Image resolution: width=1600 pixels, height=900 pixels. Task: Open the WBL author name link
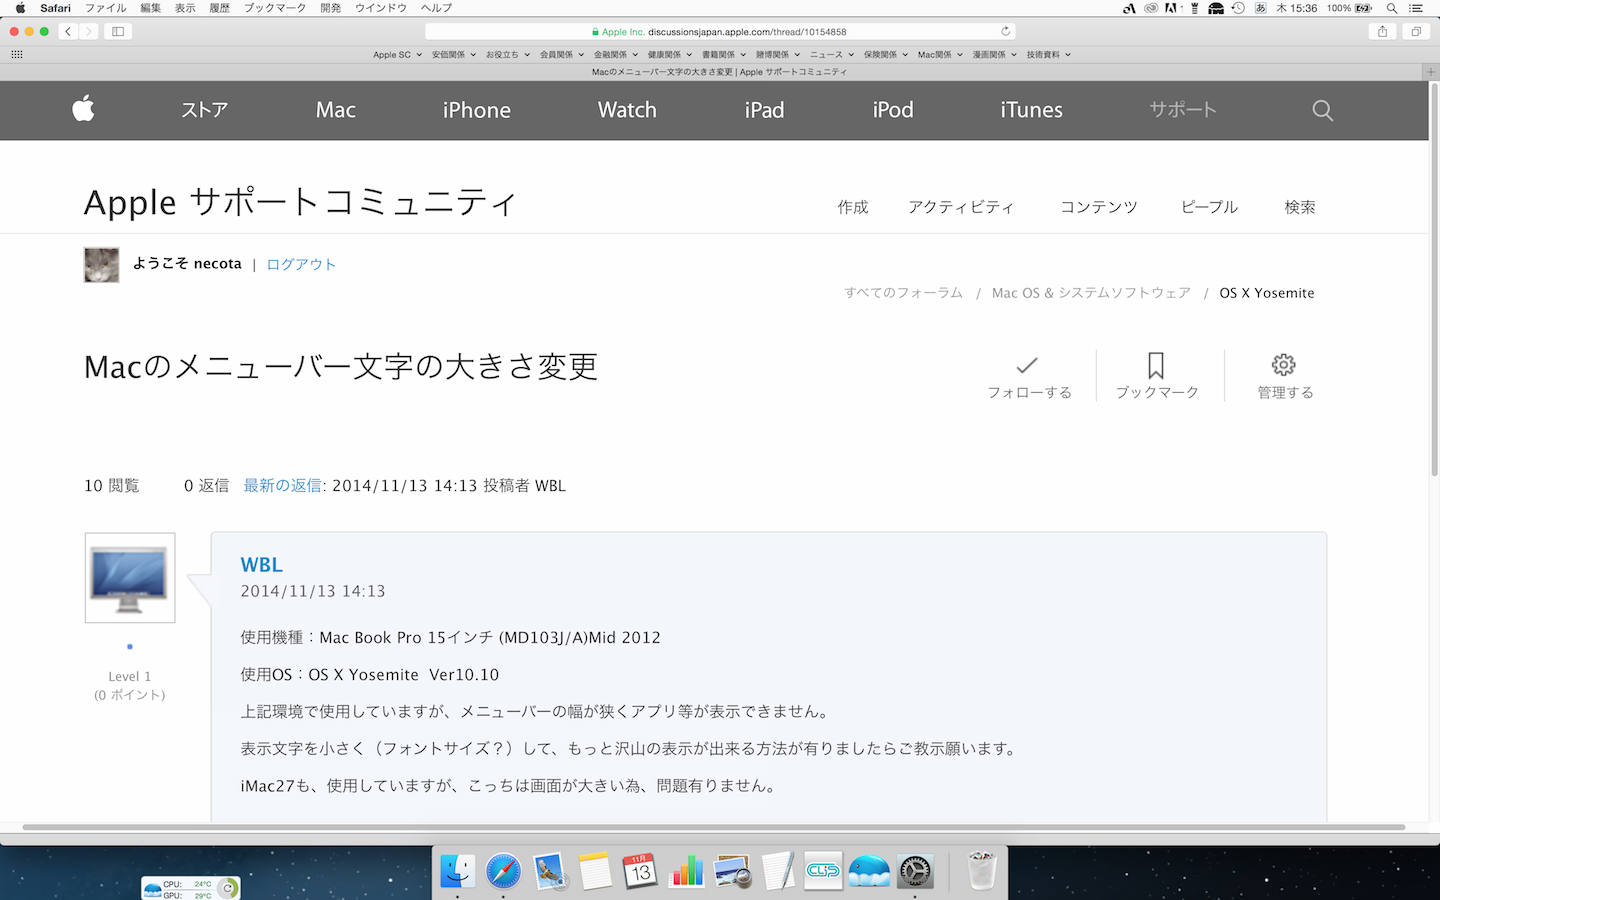(262, 565)
